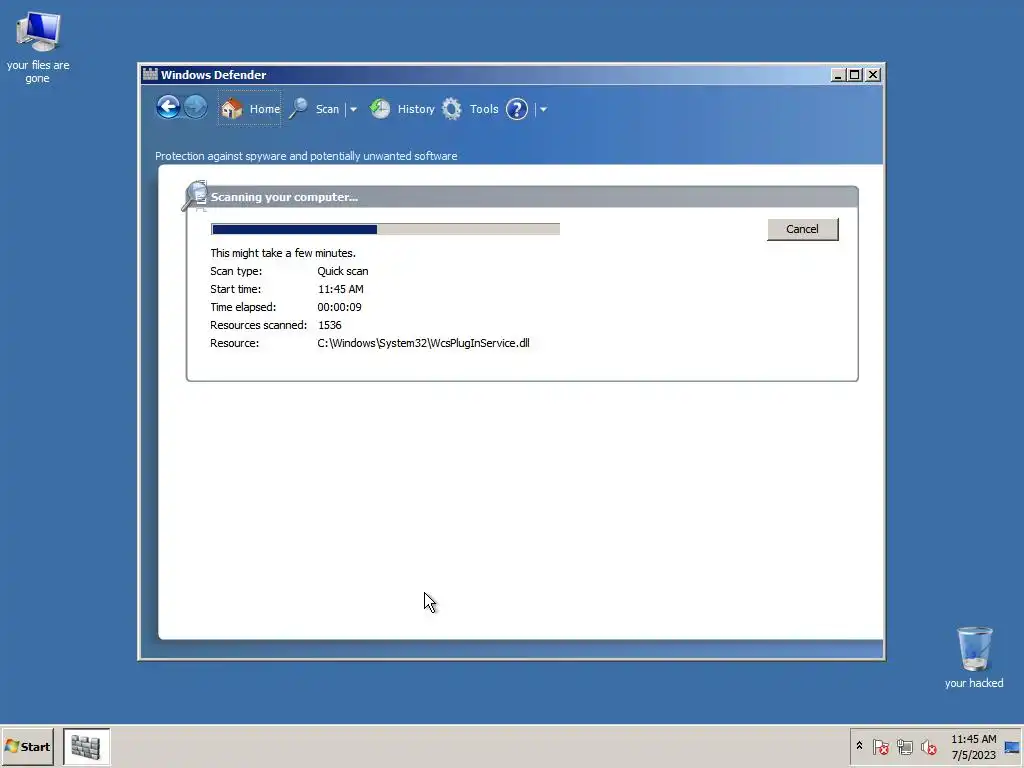
Task: Click the Forward navigation arrow
Action: 195,107
